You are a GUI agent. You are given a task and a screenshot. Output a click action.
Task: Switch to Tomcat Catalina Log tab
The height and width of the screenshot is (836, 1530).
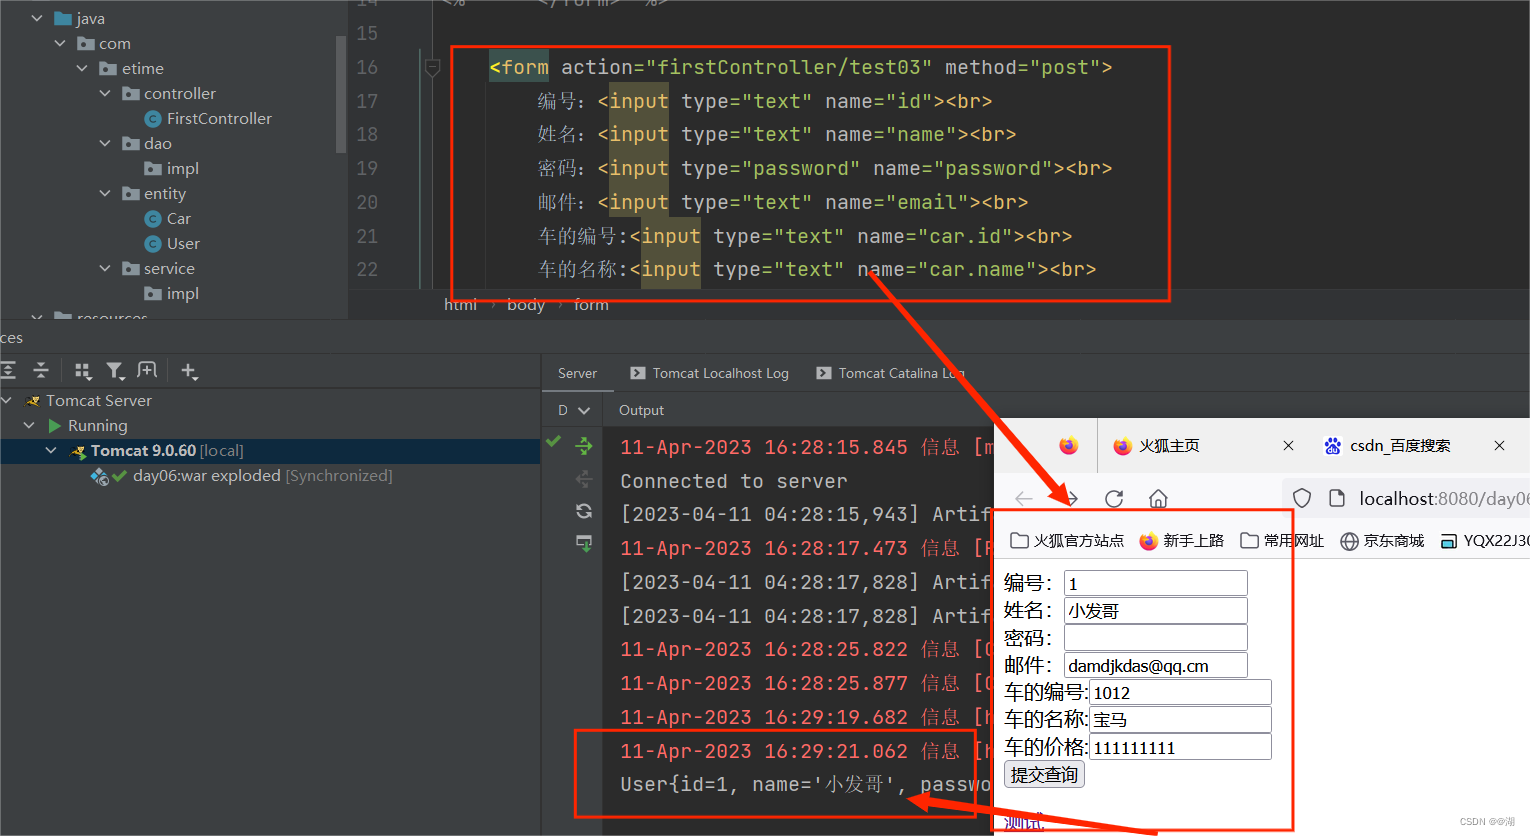tap(890, 373)
